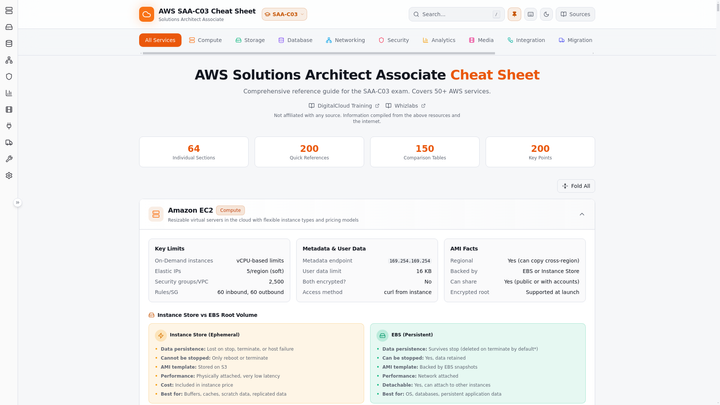Click the tab bar horizontal scrollbar
Image resolution: width=720 pixels, height=405 pixels.
319,53
